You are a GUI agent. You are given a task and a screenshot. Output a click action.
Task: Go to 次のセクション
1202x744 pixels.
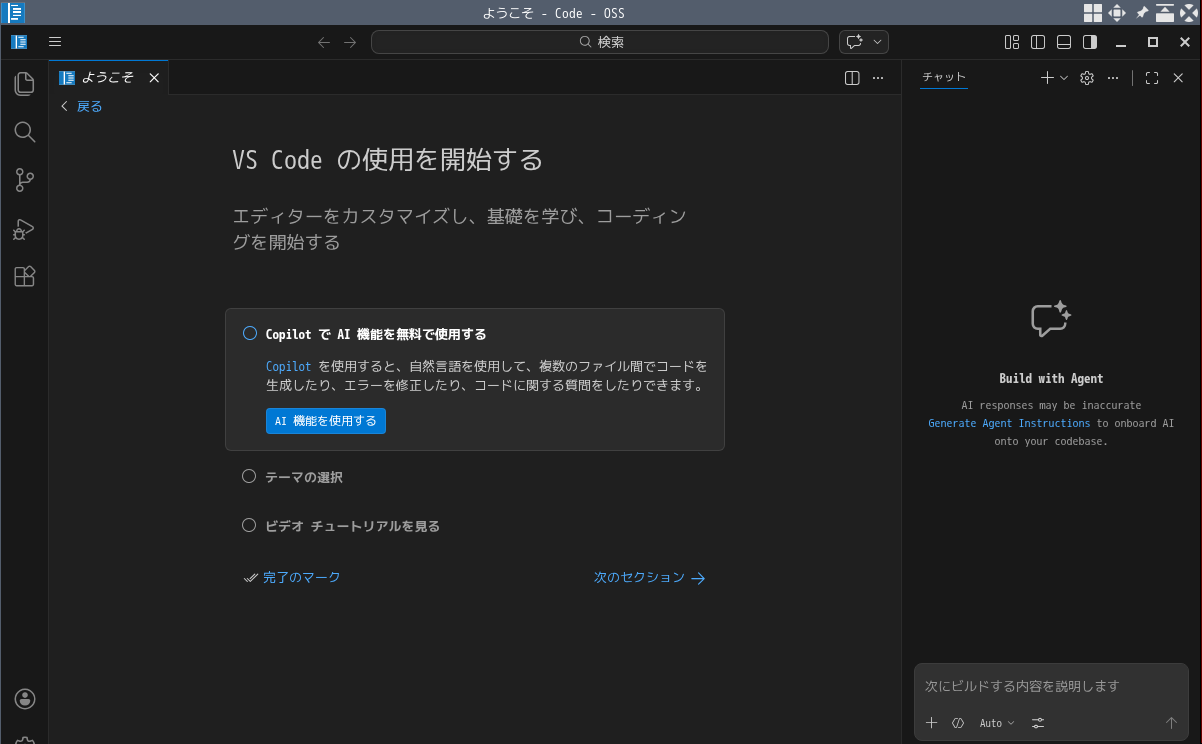(650, 577)
